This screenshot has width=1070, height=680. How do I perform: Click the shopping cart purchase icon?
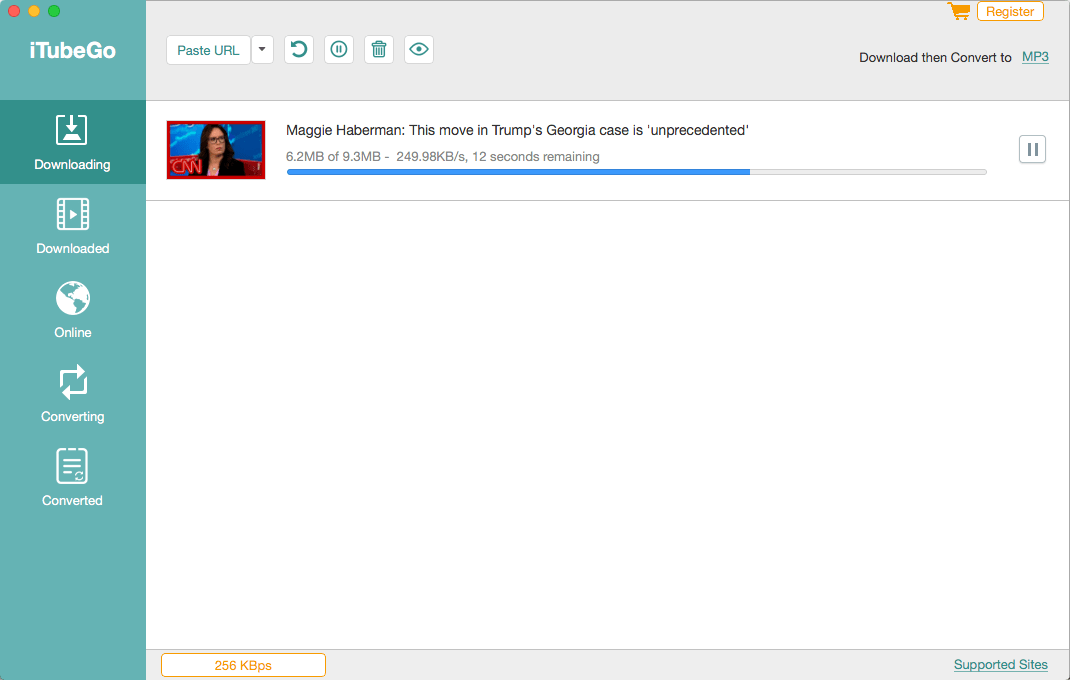(x=959, y=12)
